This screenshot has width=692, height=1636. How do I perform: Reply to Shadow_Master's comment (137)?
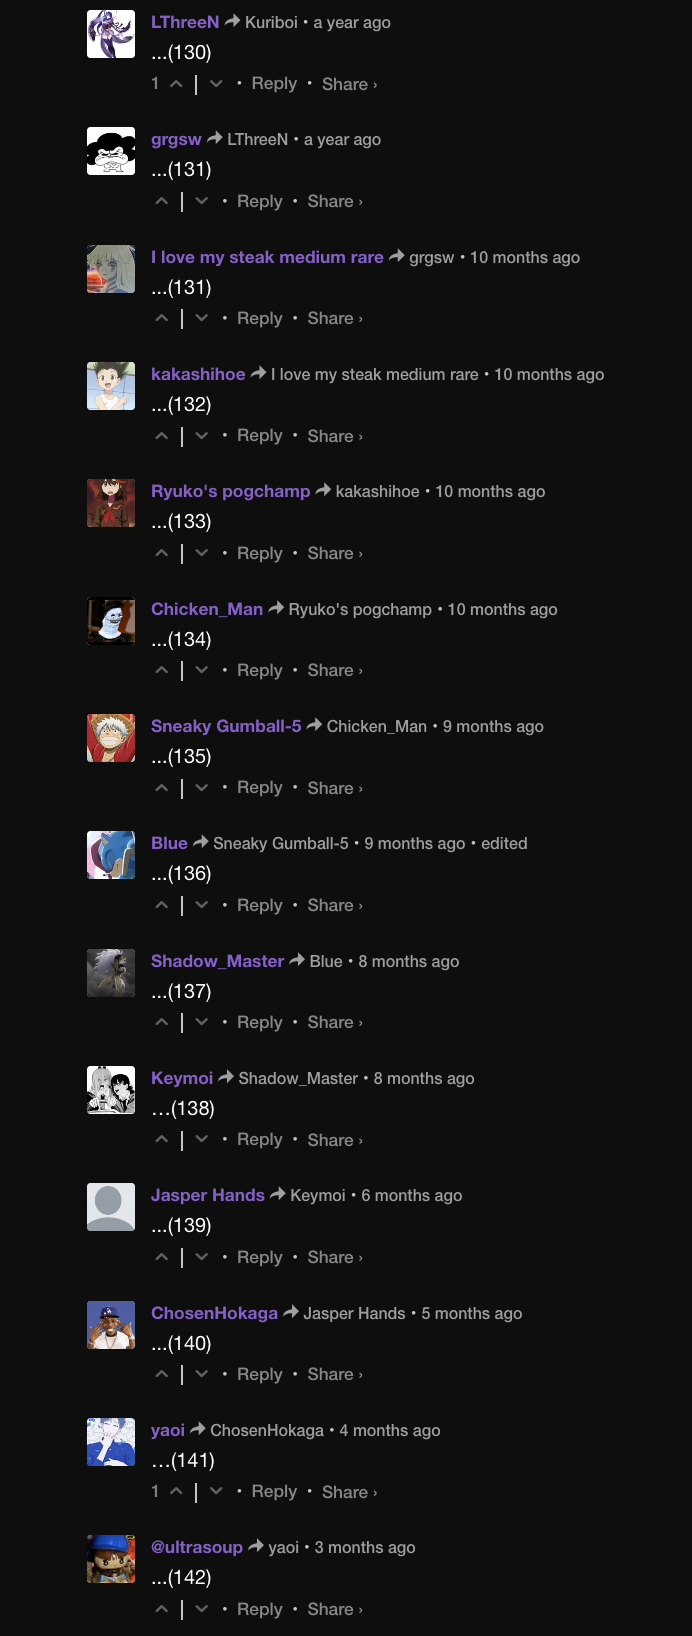(260, 1022)
